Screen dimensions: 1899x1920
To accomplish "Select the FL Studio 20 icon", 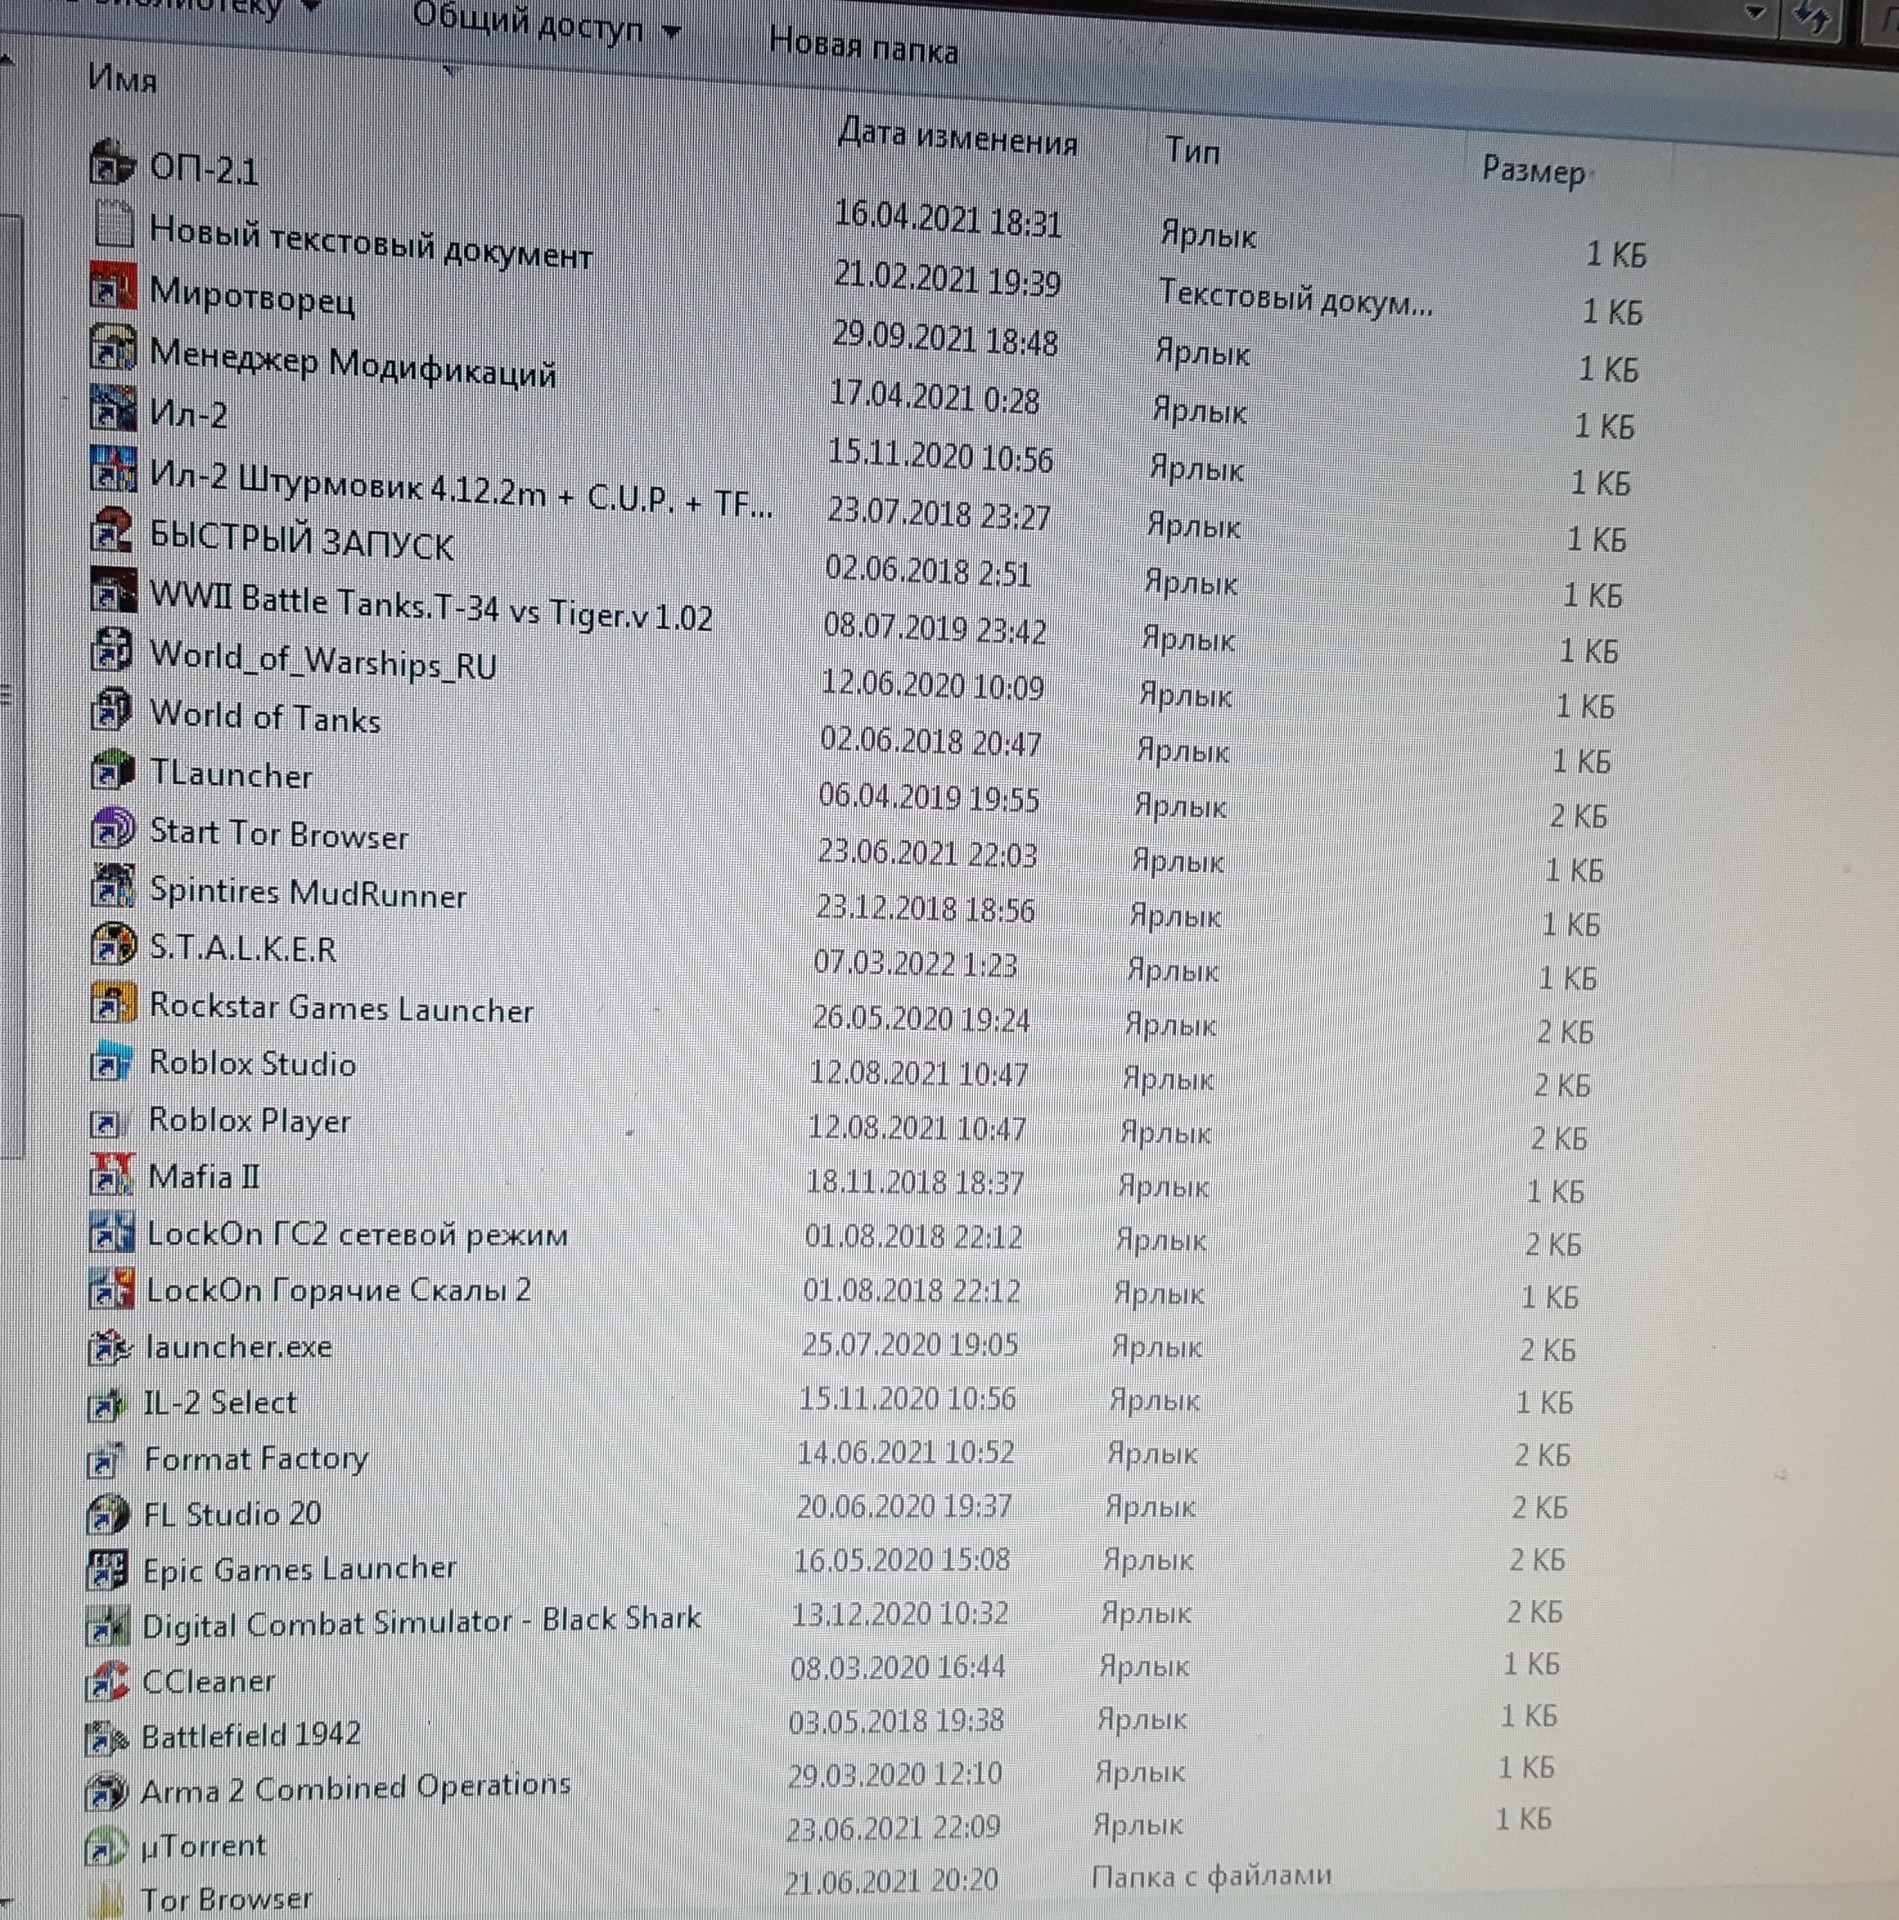I will tap(107, 1514).
